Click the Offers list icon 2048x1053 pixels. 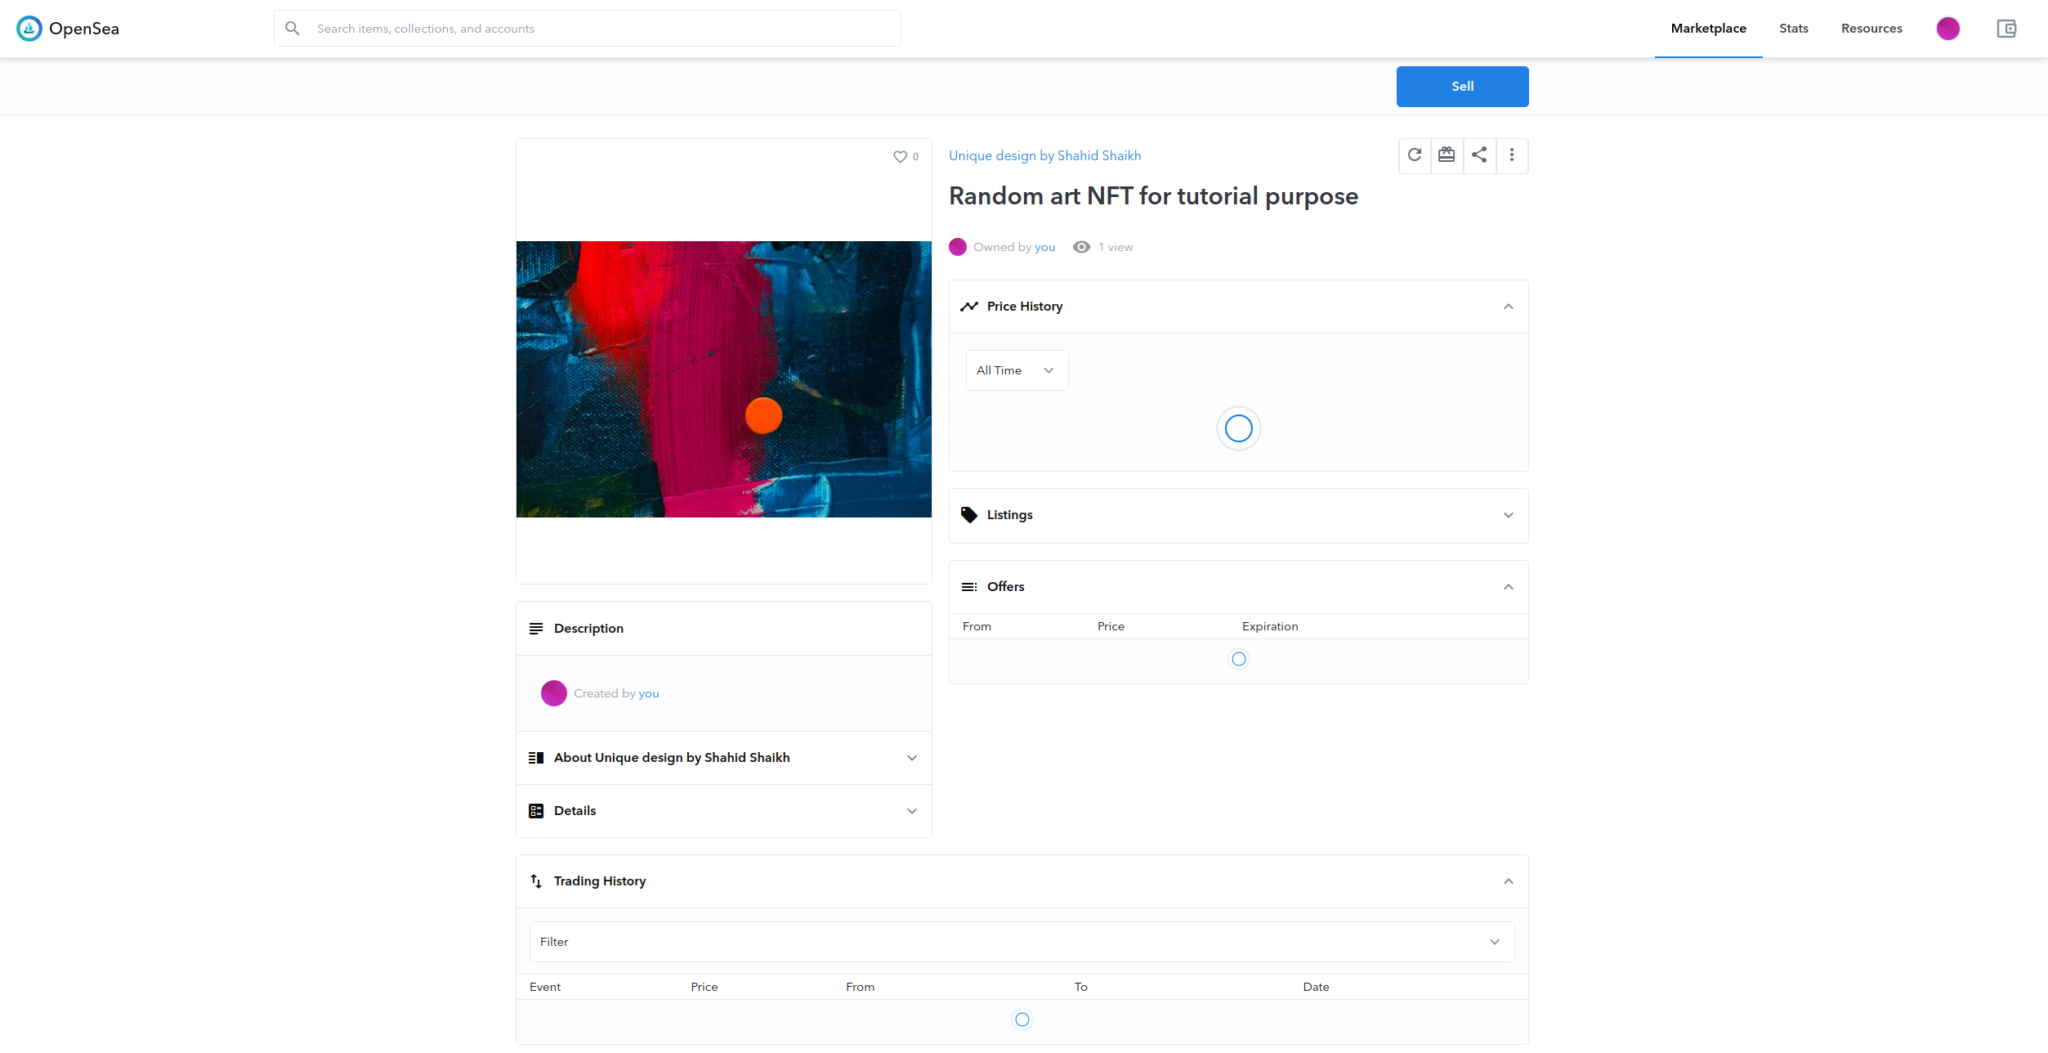pos(969,587)
